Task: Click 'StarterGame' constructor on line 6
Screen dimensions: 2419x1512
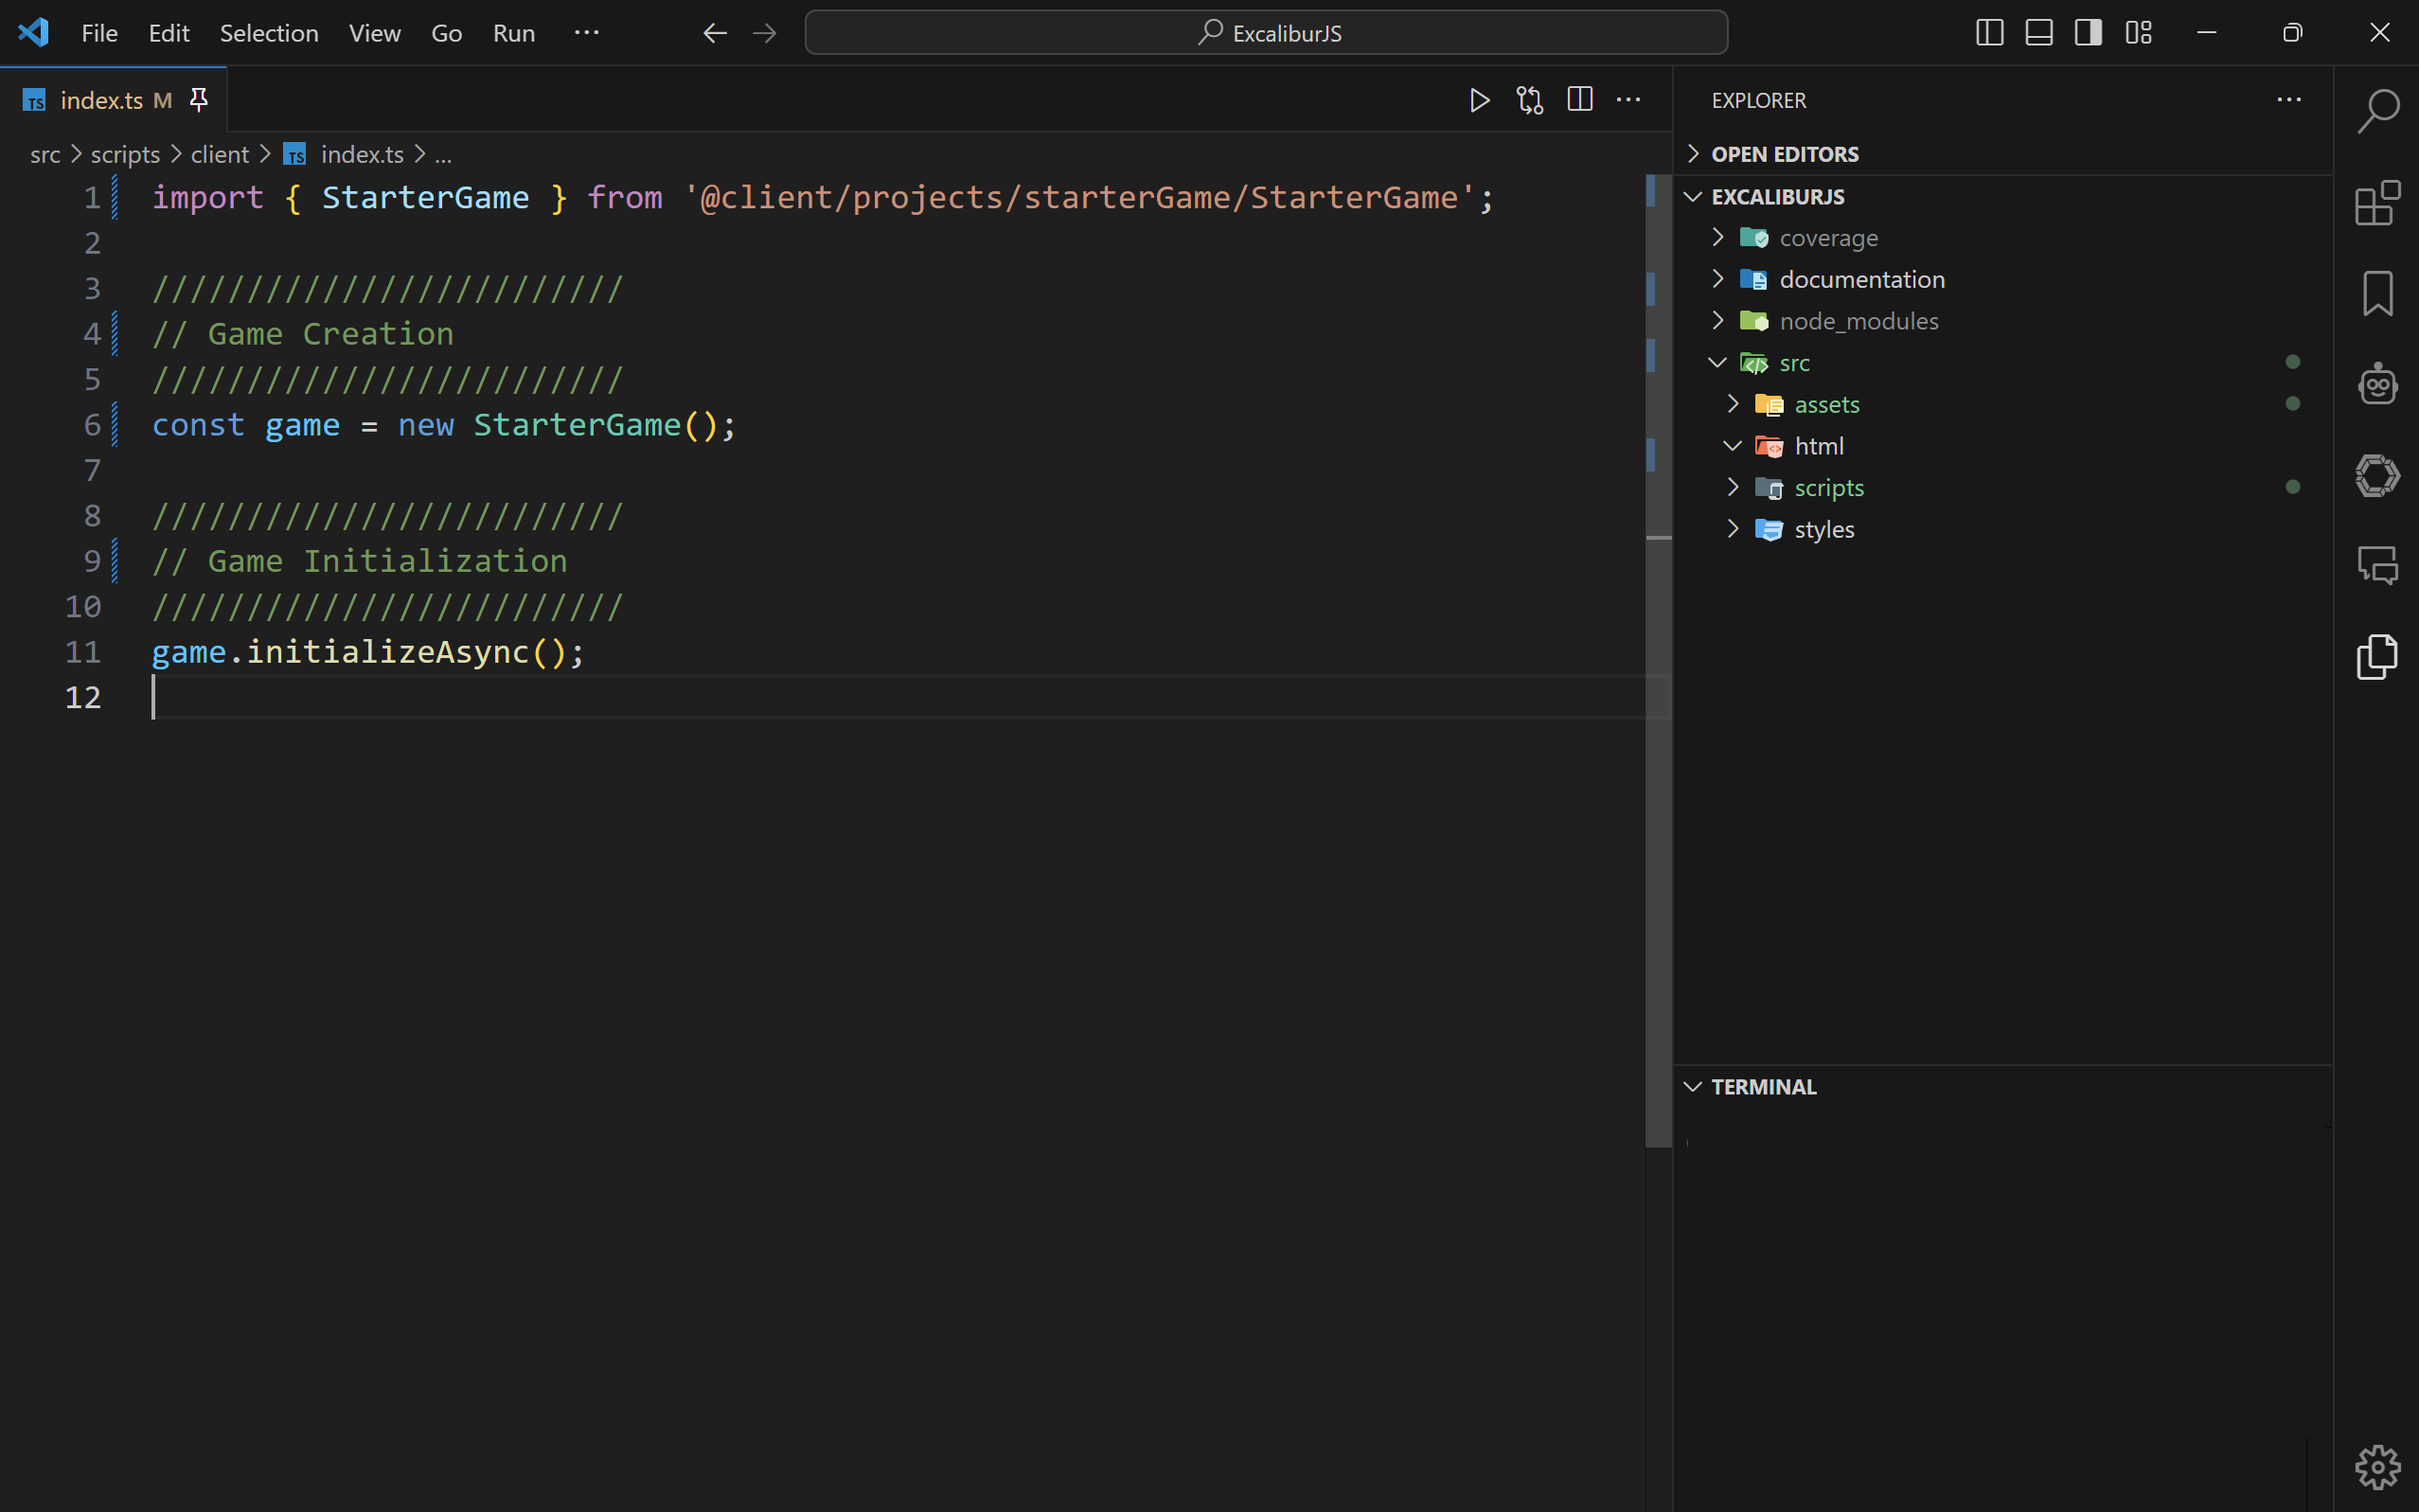Action: [x=577, y=425]
